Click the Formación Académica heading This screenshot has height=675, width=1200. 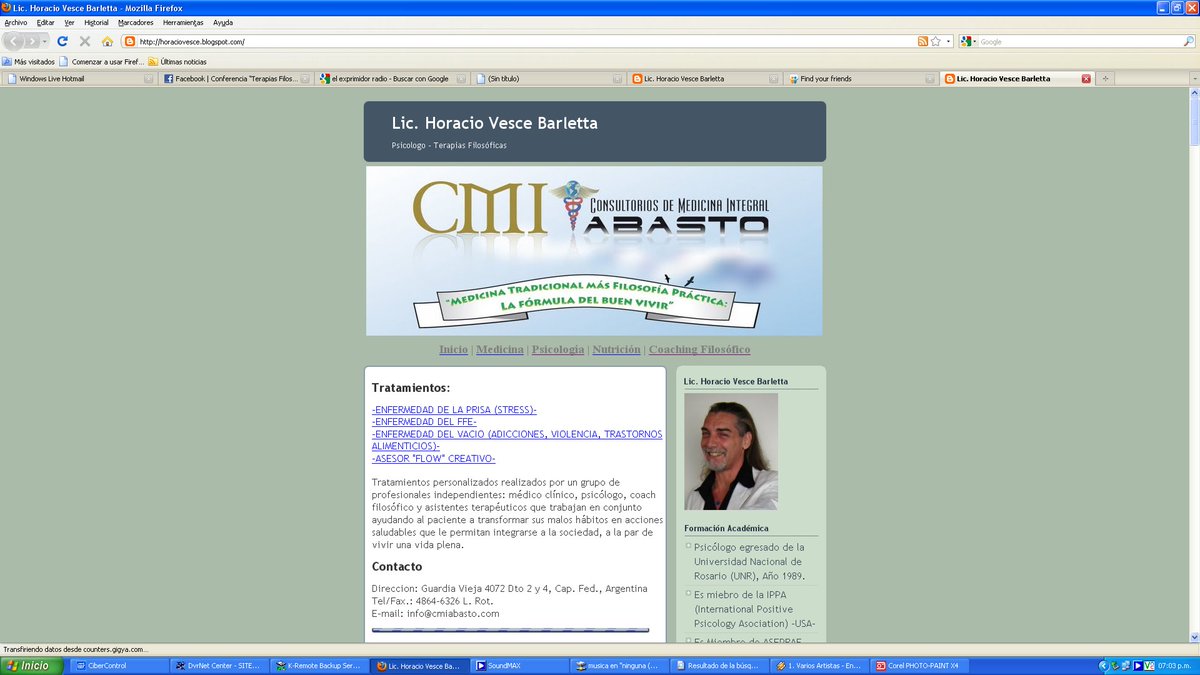pos(726,528)
